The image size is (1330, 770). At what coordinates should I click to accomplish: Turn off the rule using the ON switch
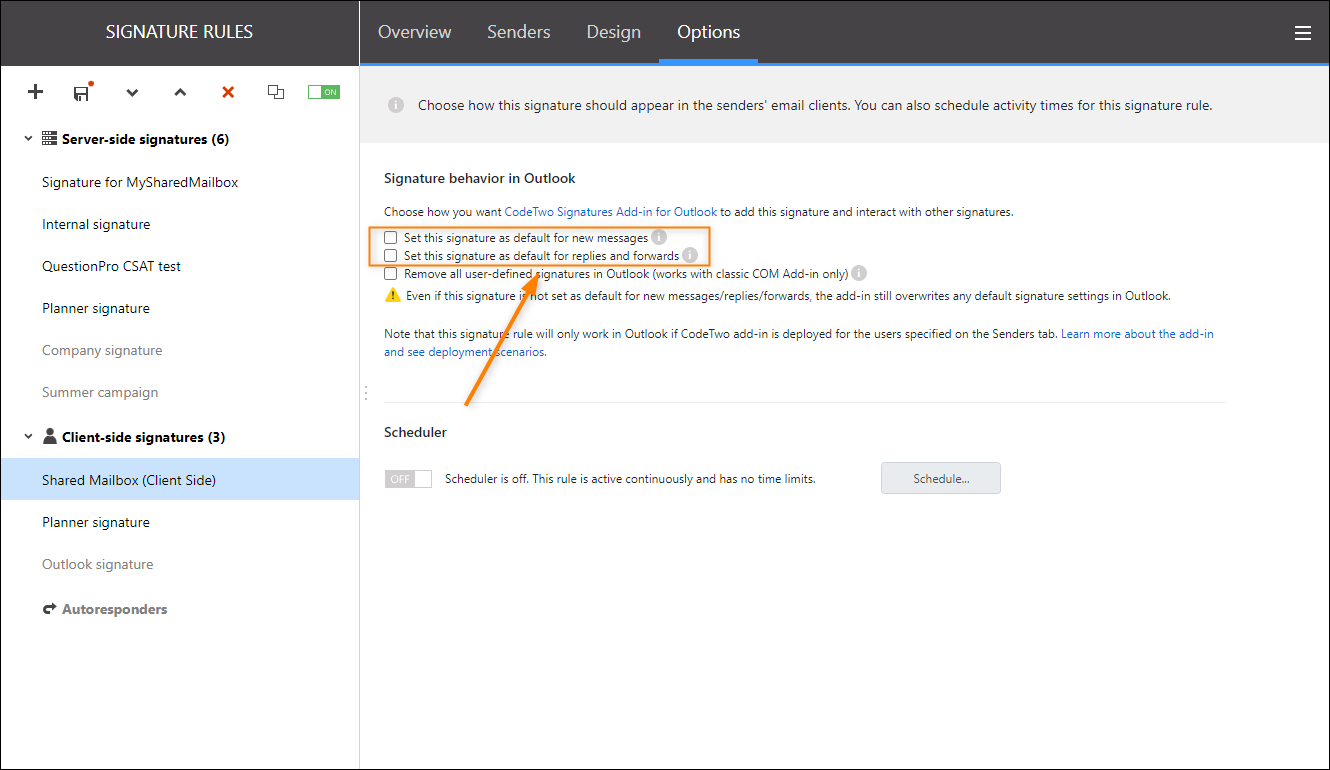tap(323, 90)
